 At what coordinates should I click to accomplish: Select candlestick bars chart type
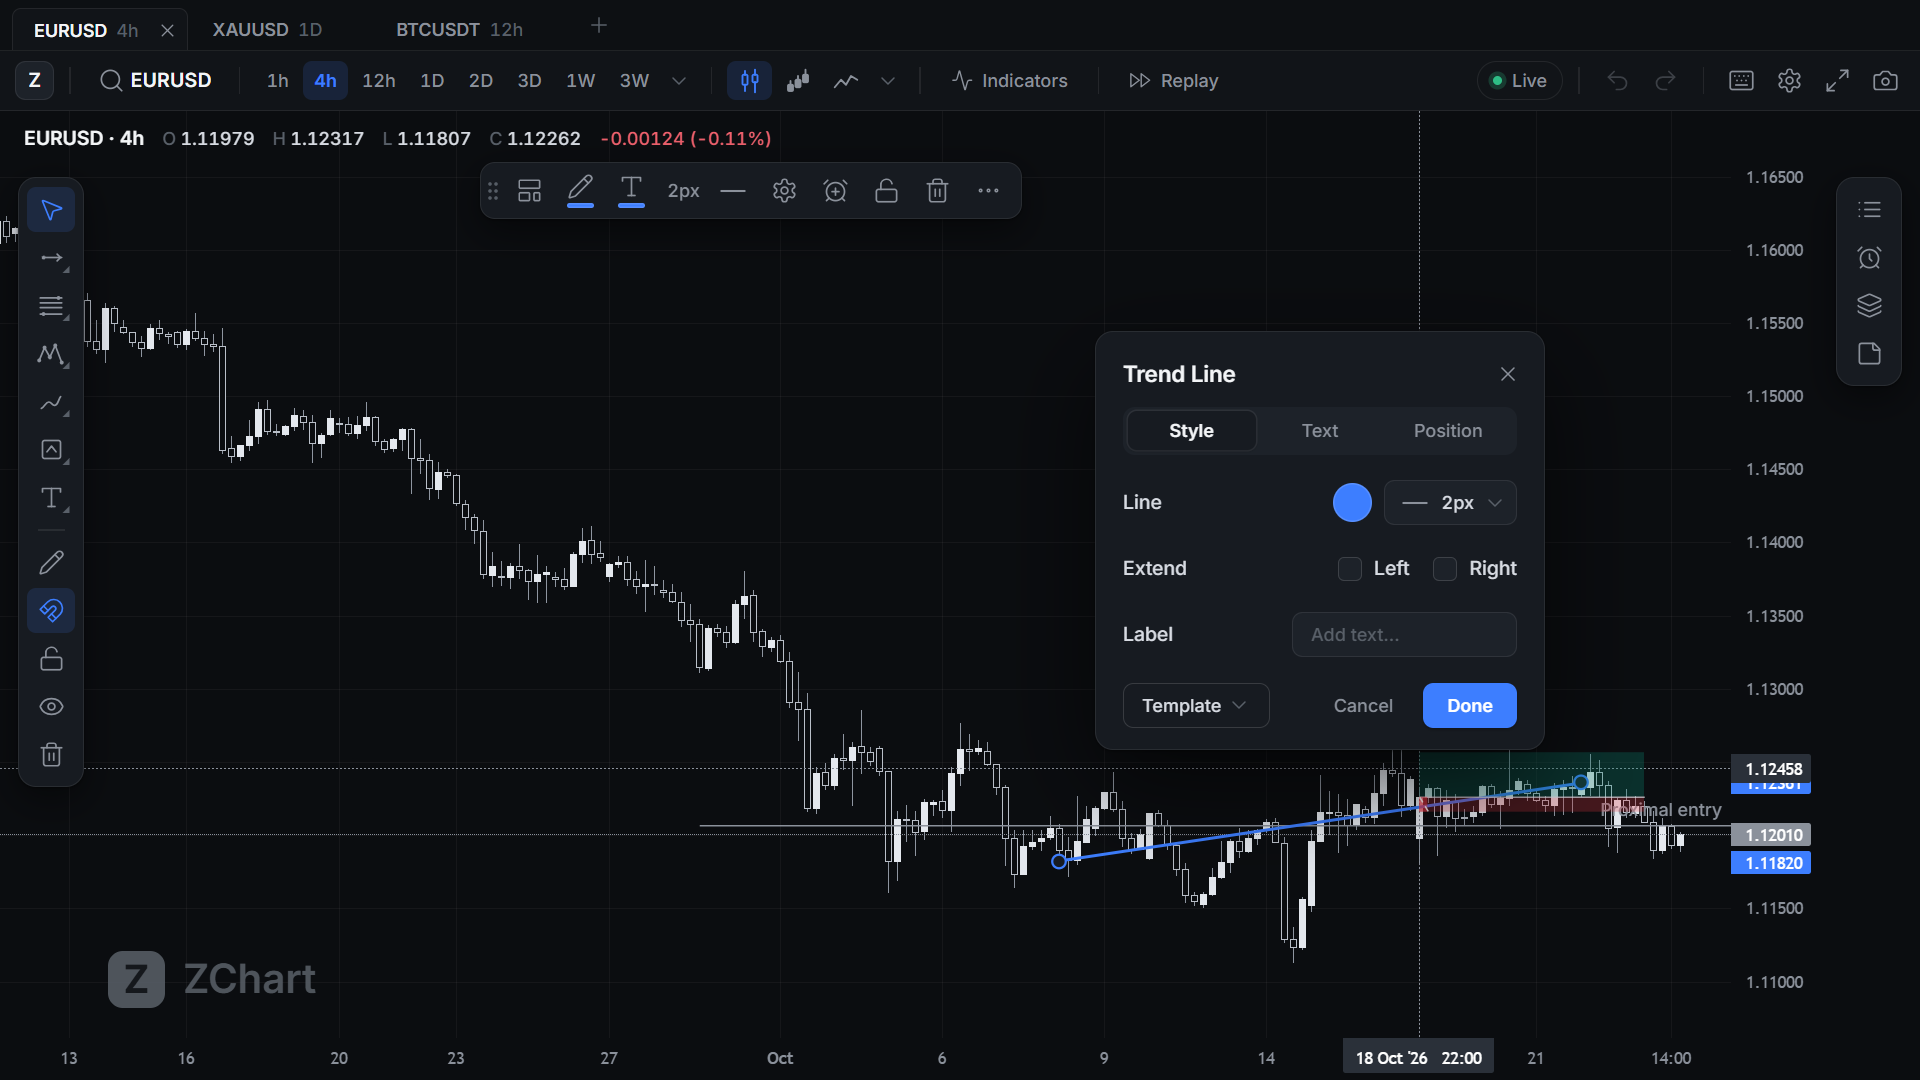(749, 81)
